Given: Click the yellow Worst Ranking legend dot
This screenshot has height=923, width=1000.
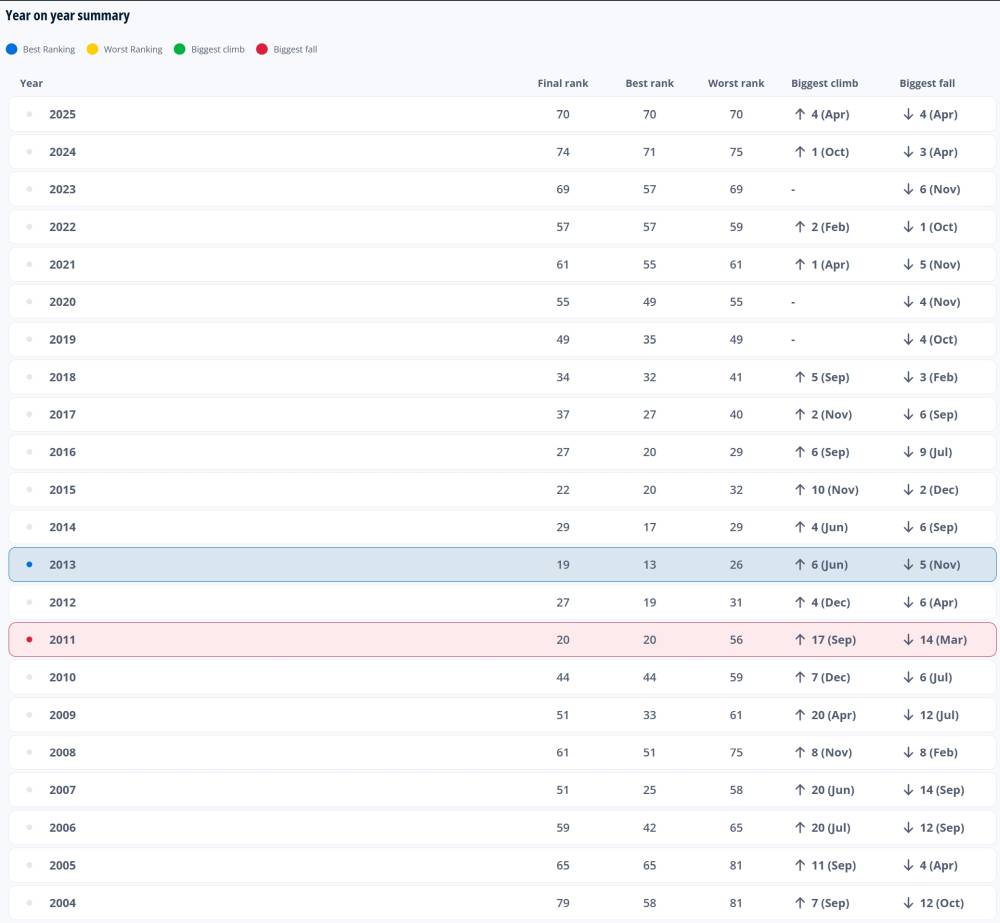Looking at the screenshot, I should tap(92, 49).
